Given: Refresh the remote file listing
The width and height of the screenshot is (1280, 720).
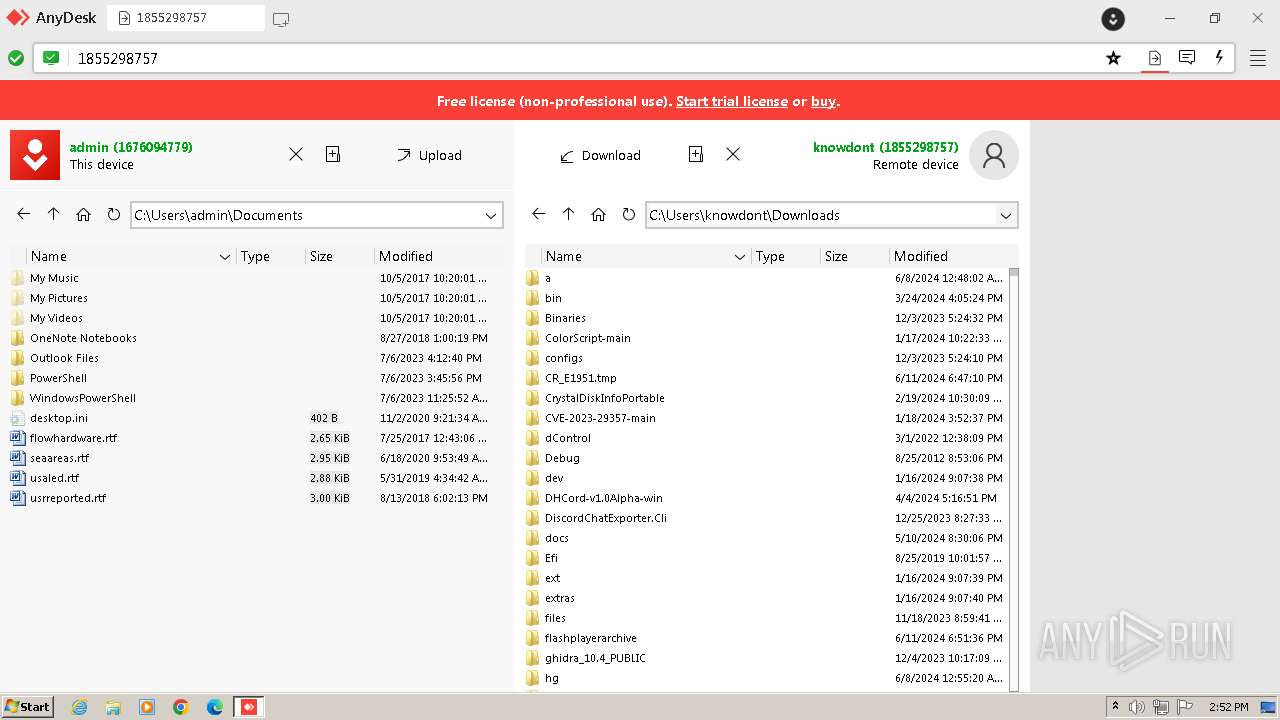Looking at the screenshot, I should point(628,214).
